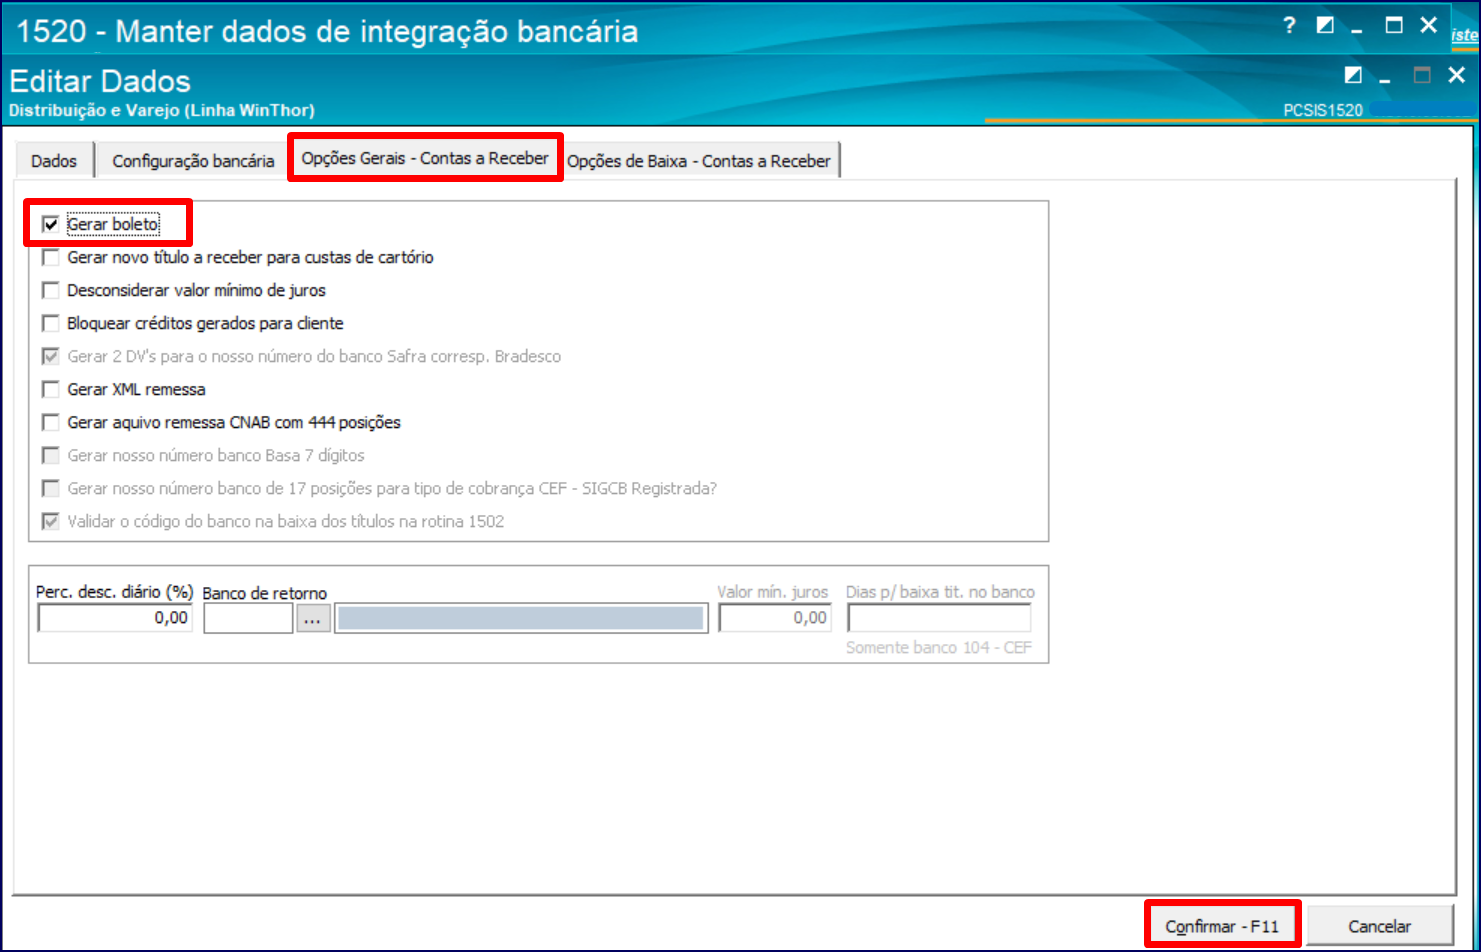The image size is (1481, 952).
Task: Check Gerar aquivo remessa CNAB com 444 posições
Action: [51, 422]
